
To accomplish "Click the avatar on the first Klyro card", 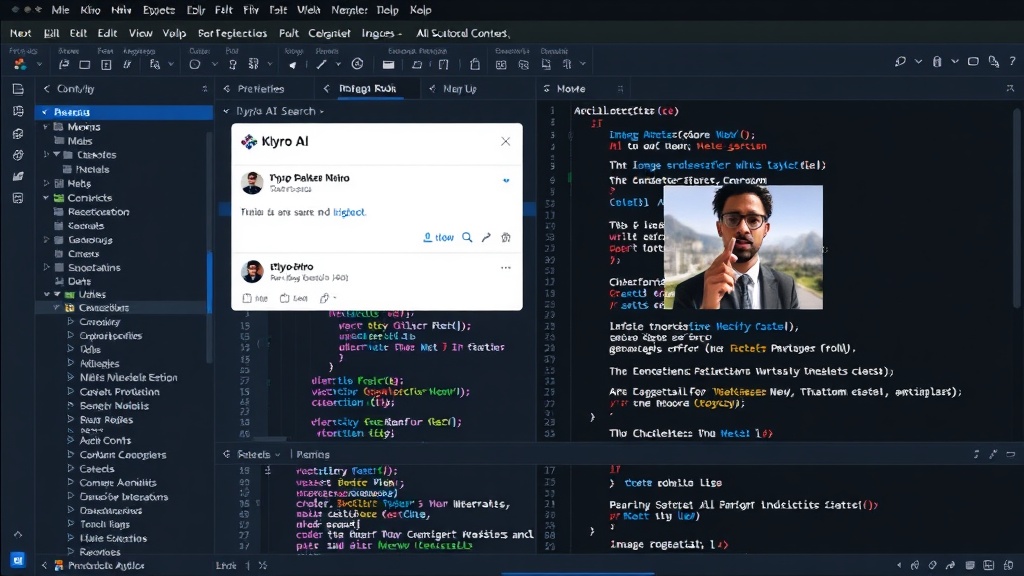I will pyautogui.click(x=252, y=183).
